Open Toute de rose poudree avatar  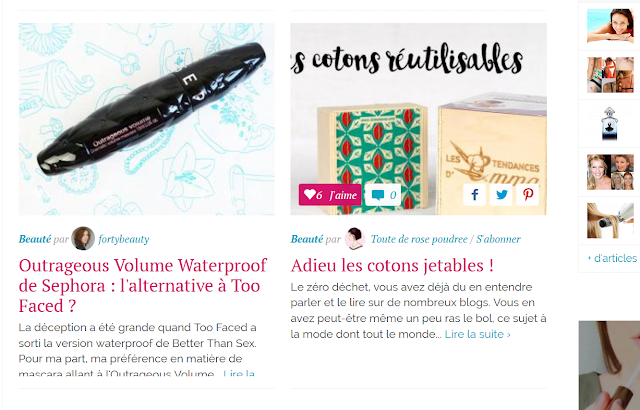pyautogui.click(x=355, y=238)
